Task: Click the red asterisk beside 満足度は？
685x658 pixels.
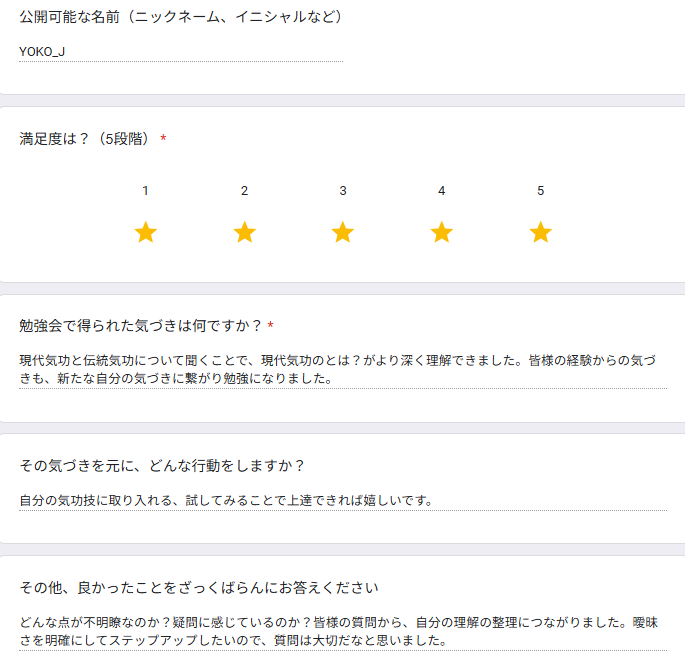Action: (x=163, y=139)
